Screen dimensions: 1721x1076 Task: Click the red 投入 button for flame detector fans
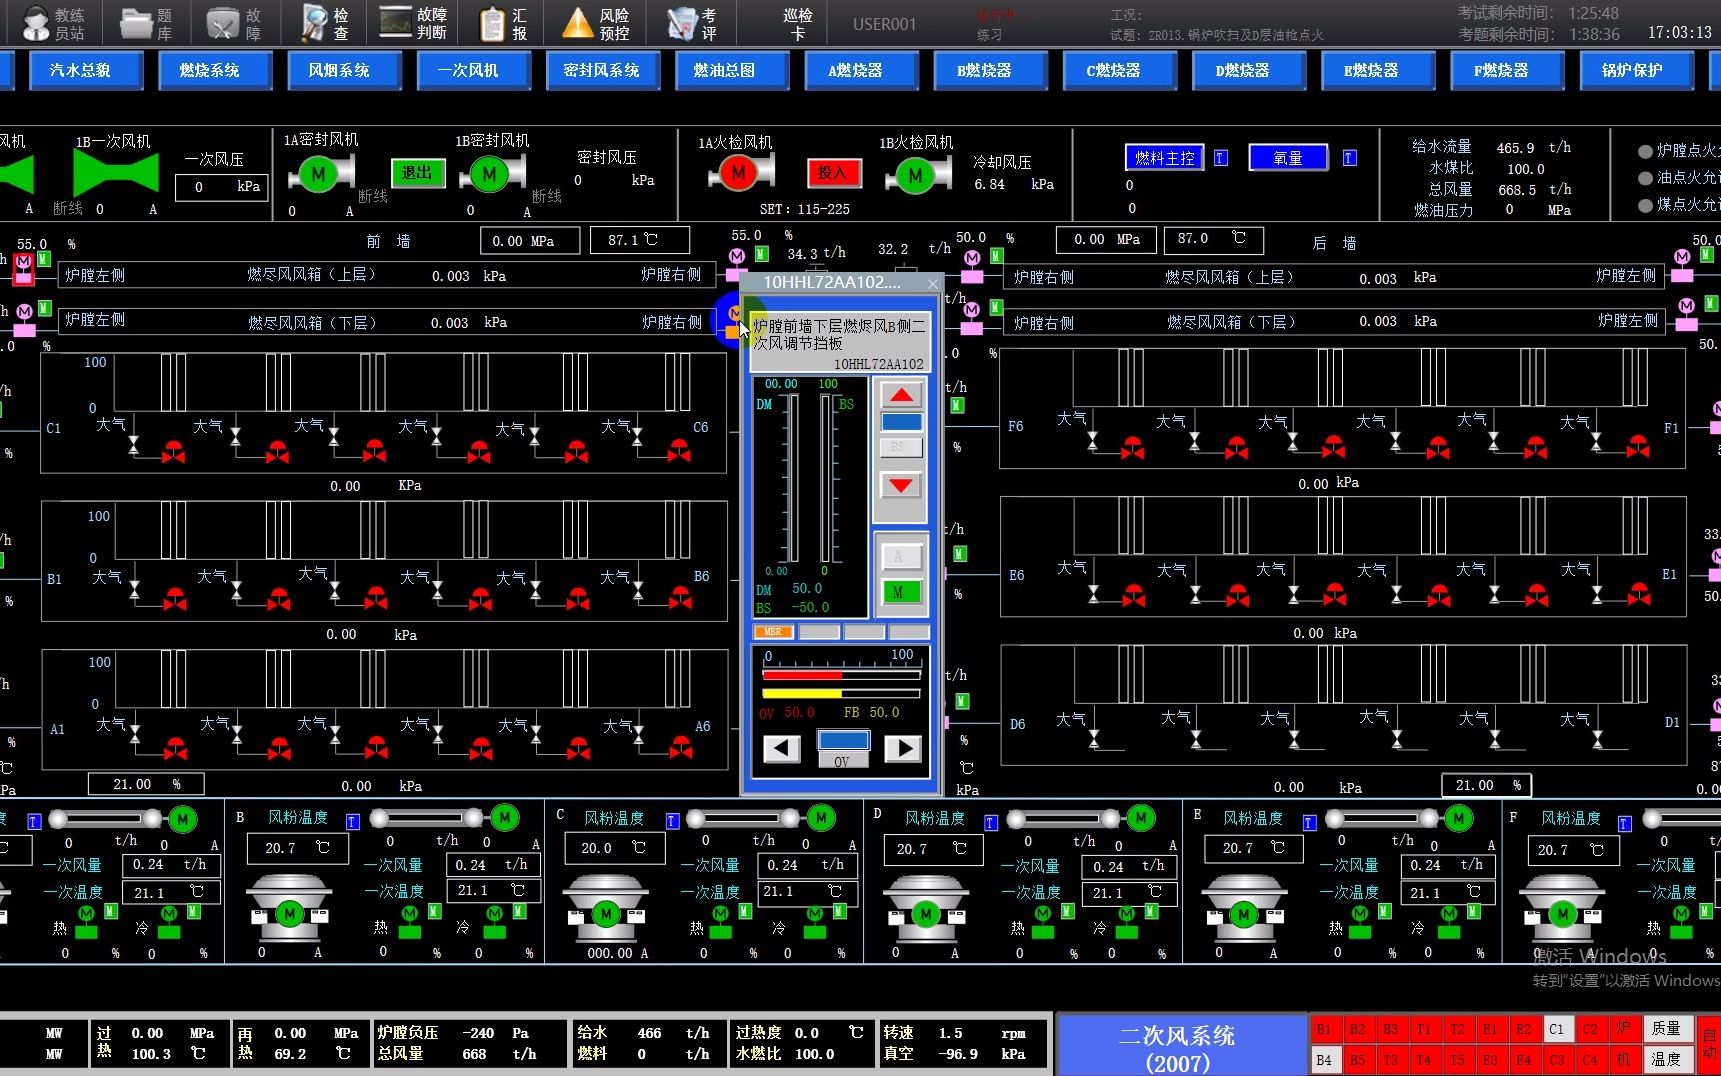[x=833, y=173]
